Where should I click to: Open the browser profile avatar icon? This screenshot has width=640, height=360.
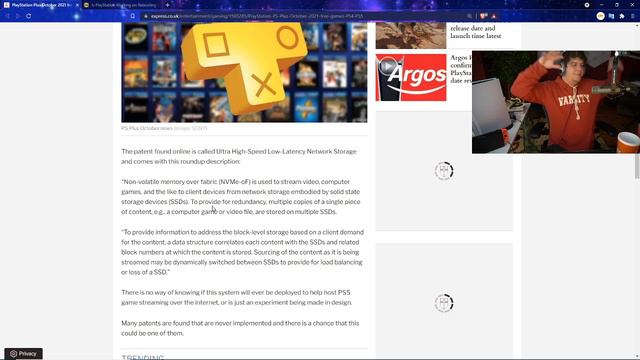tap(600, 16)
